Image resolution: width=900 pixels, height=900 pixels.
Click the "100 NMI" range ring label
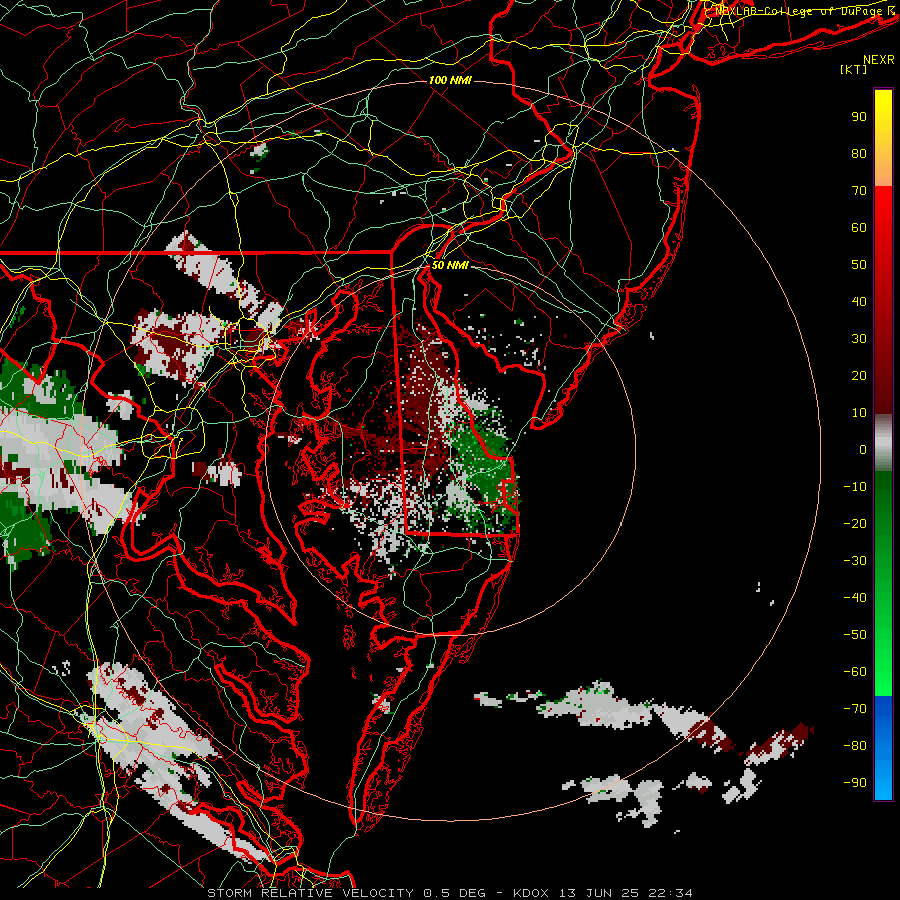[450, 80]
